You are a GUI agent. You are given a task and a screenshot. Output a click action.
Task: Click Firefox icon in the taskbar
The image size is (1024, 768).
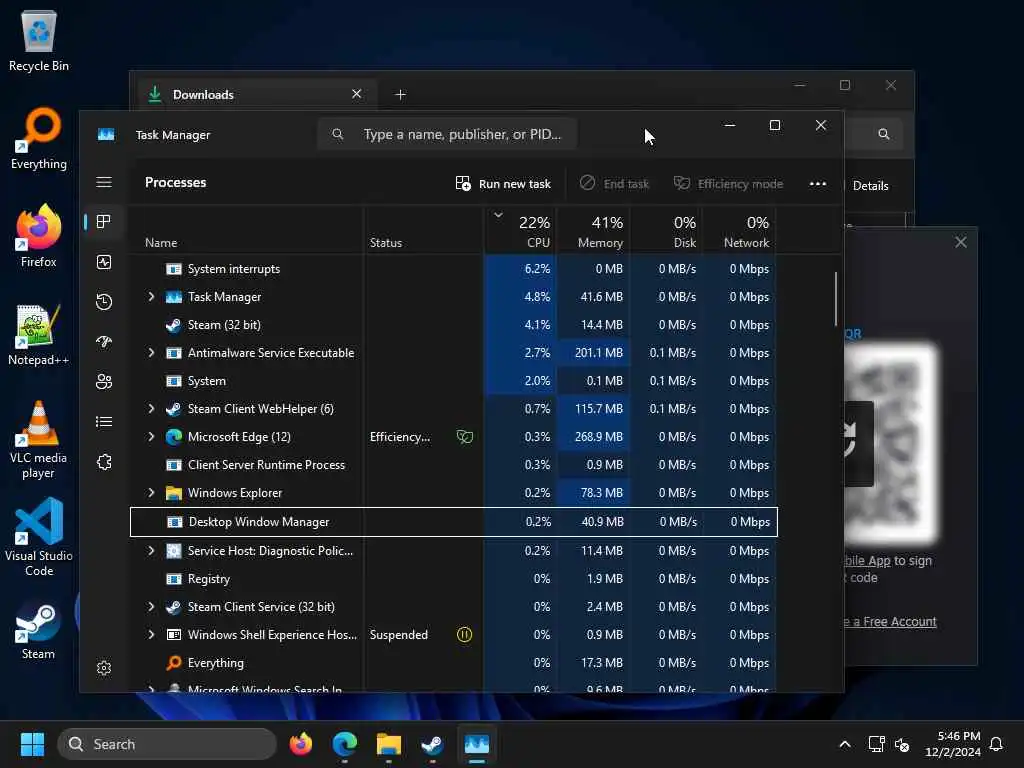coord(301,744)
